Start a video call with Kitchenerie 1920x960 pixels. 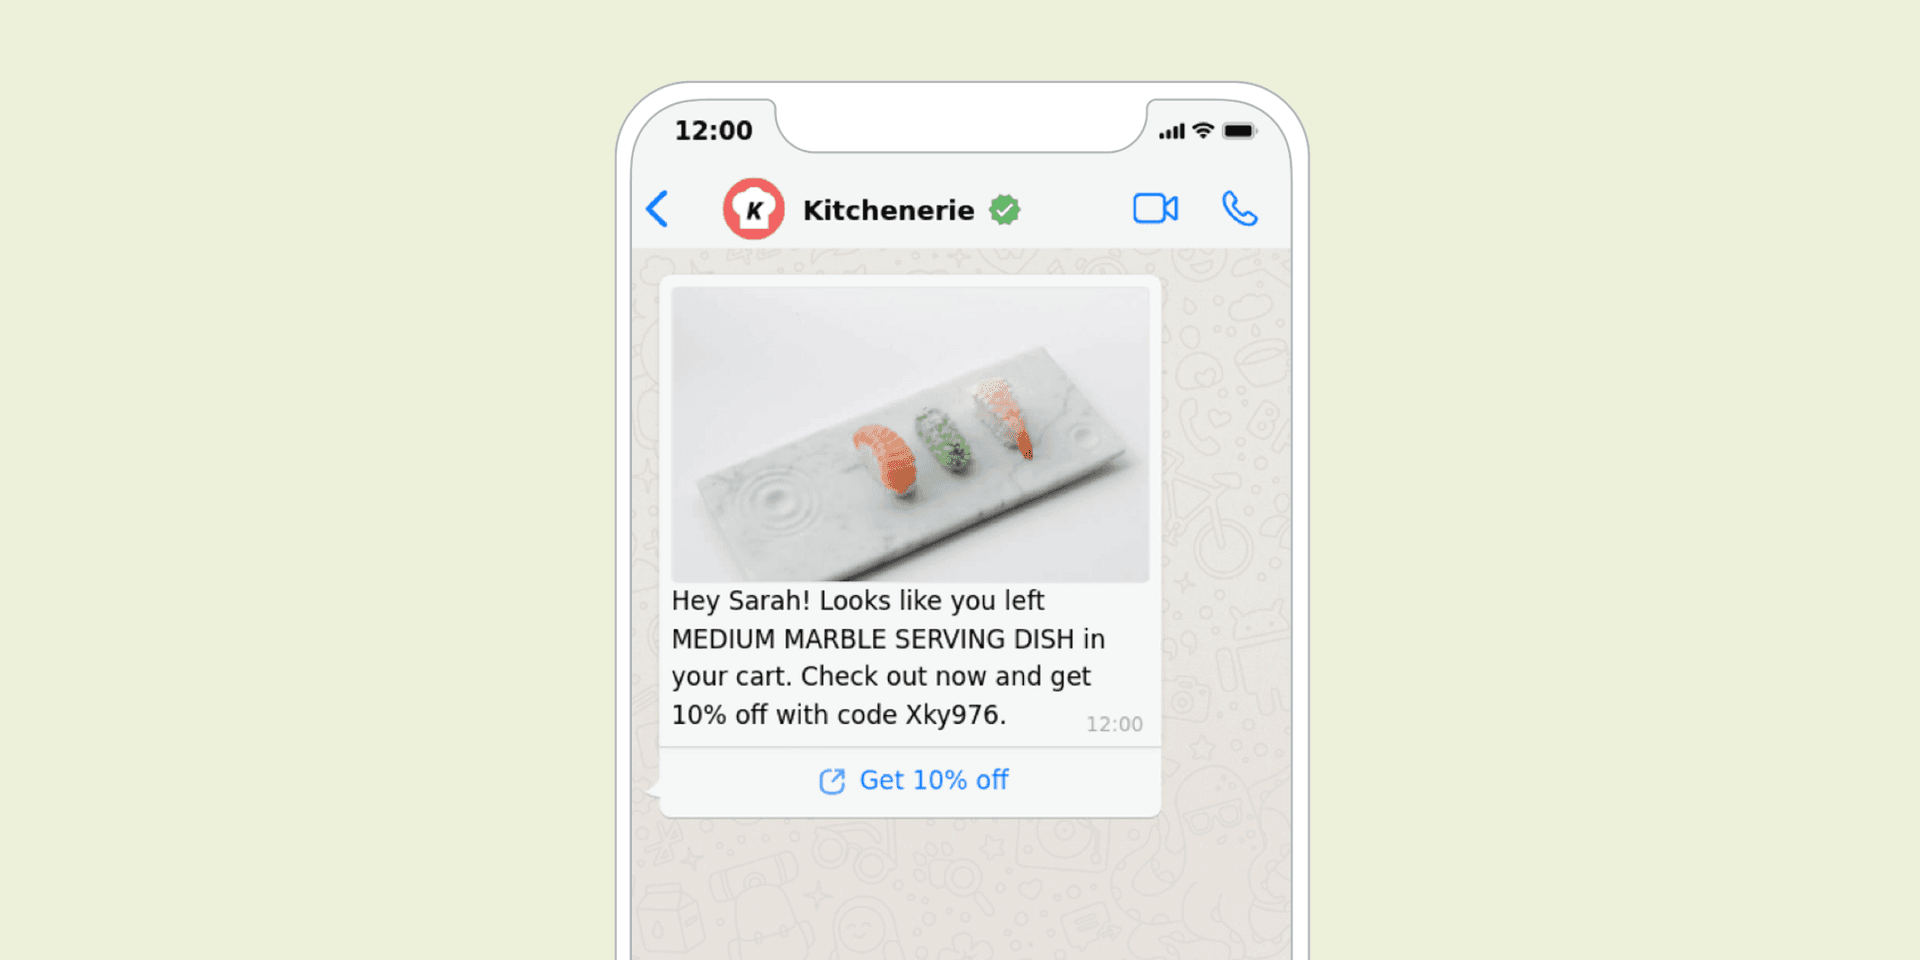click(1155, 209)
